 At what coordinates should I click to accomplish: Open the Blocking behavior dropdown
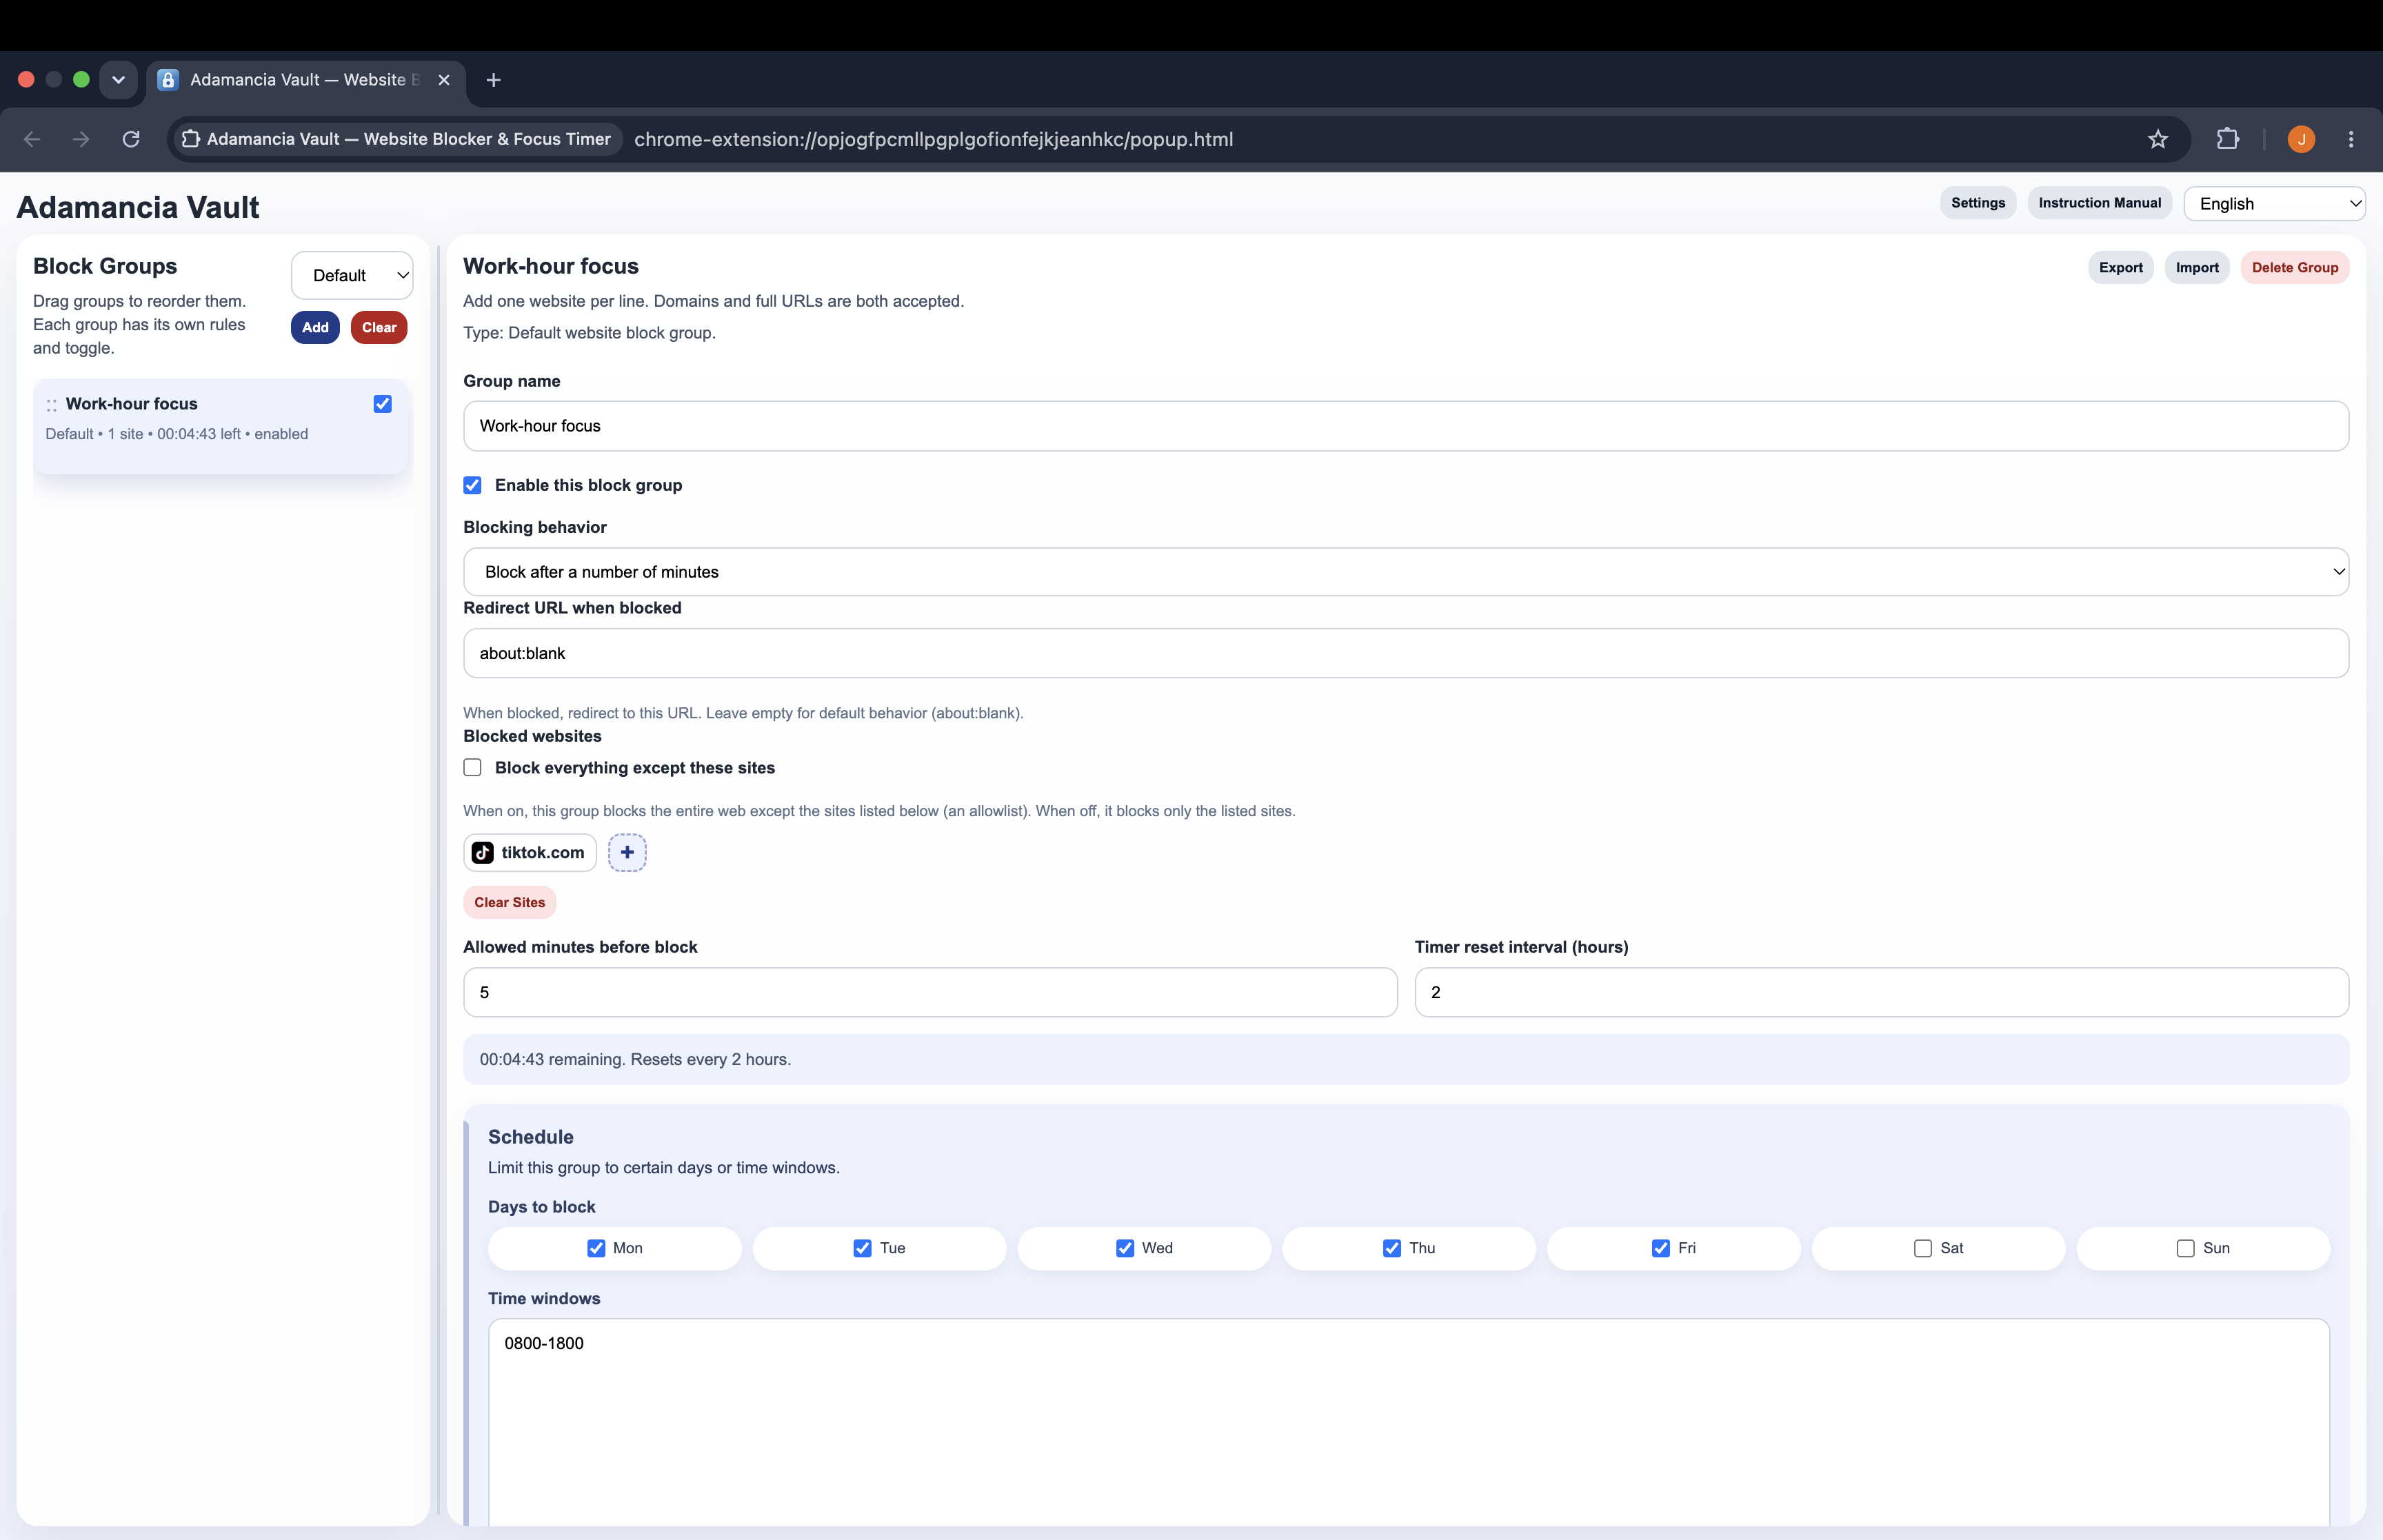1406,572
